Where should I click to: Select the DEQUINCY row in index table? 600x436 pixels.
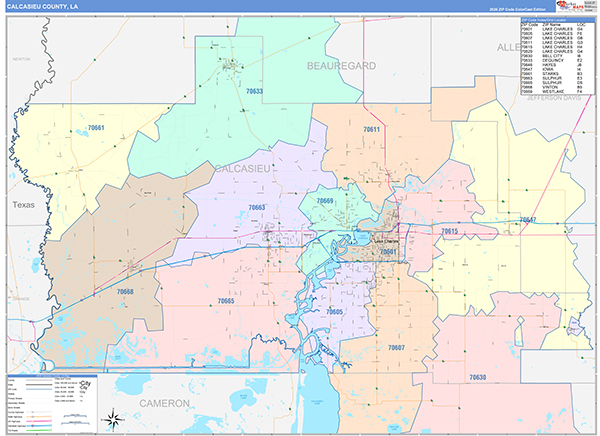tap(558, 60)
